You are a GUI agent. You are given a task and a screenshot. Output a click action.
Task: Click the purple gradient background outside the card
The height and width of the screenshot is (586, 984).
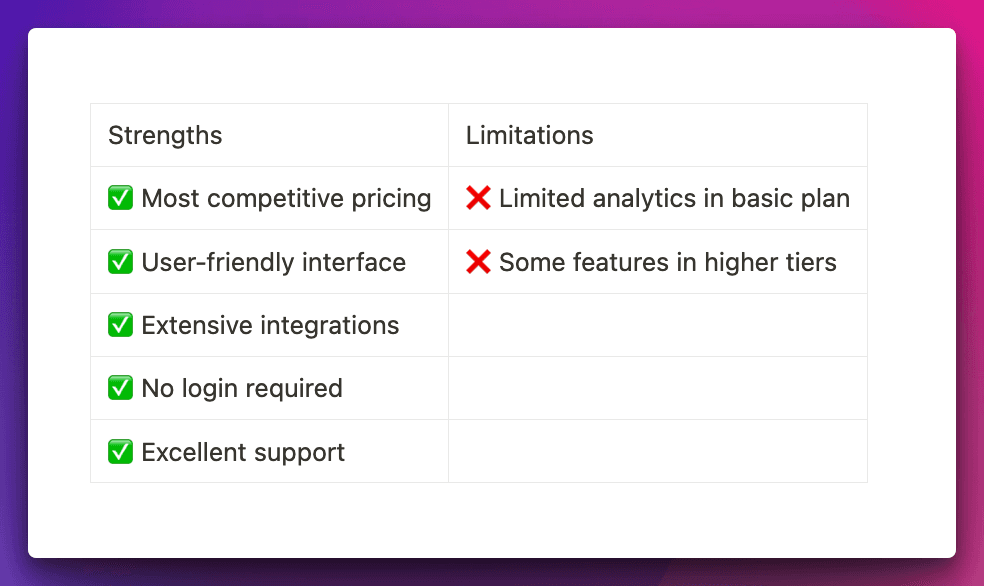coord(12,300)
